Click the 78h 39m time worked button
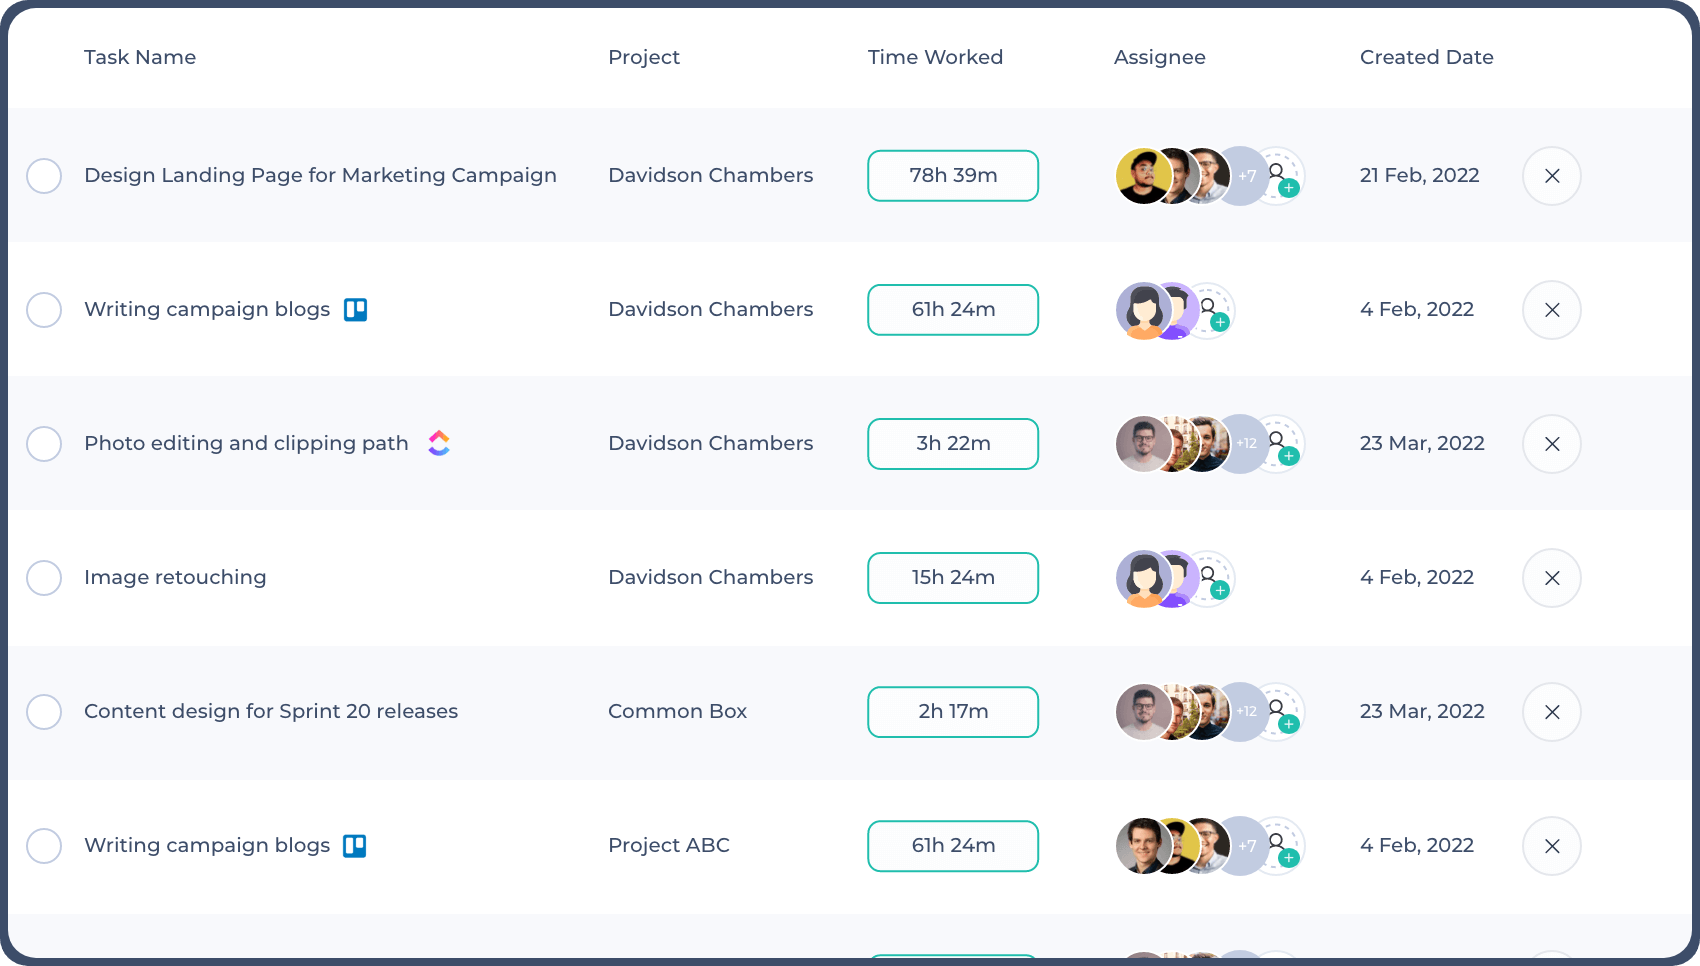This screenshot has height=966, width=1700. coord(952,175)
